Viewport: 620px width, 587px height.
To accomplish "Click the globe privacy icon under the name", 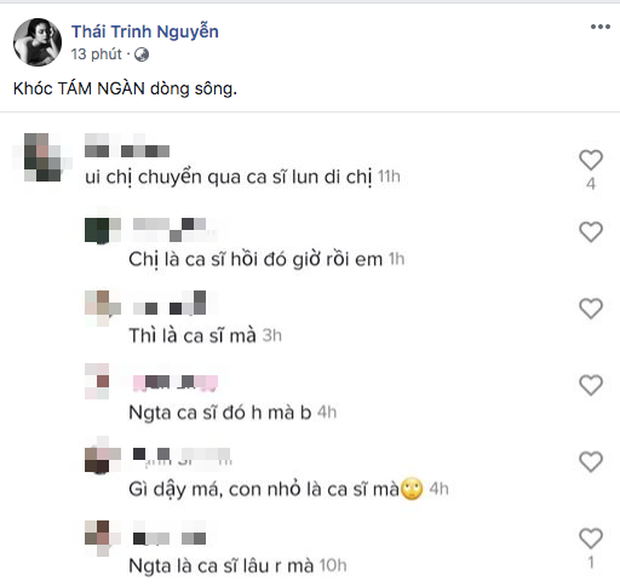I will coord(141,54).
